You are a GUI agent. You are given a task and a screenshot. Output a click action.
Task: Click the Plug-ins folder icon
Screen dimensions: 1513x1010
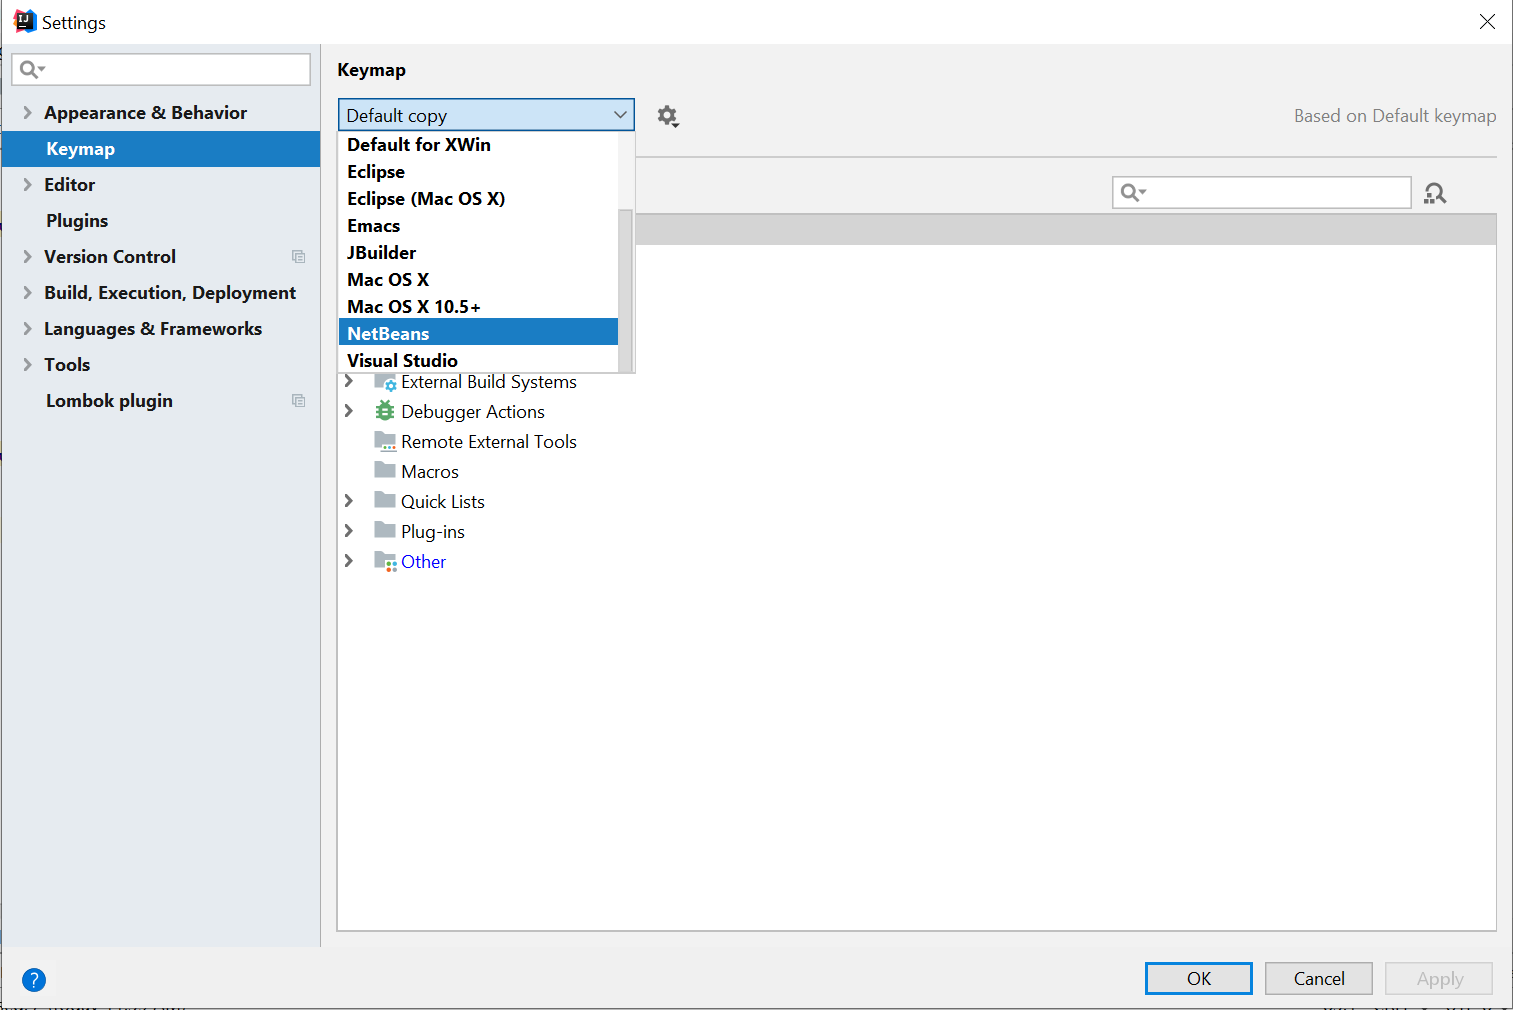[x=385, y=530]
